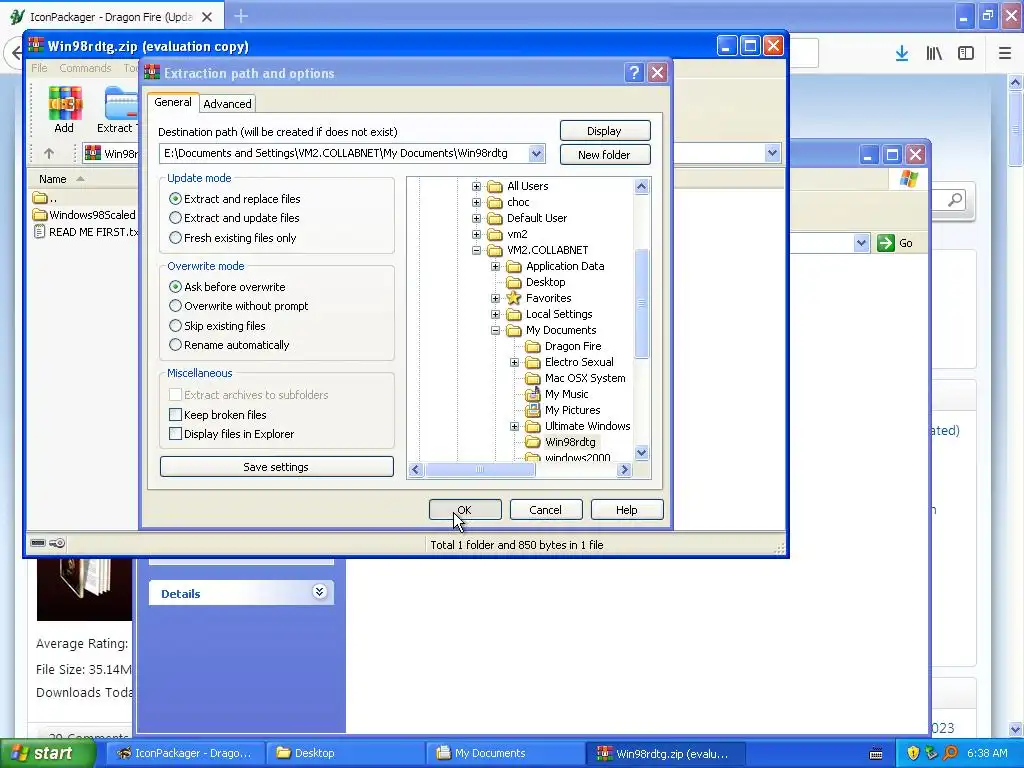Click the Extract To toolbar icon
This screenshot has width=1024, height=768.
click(x=118, y=109)
